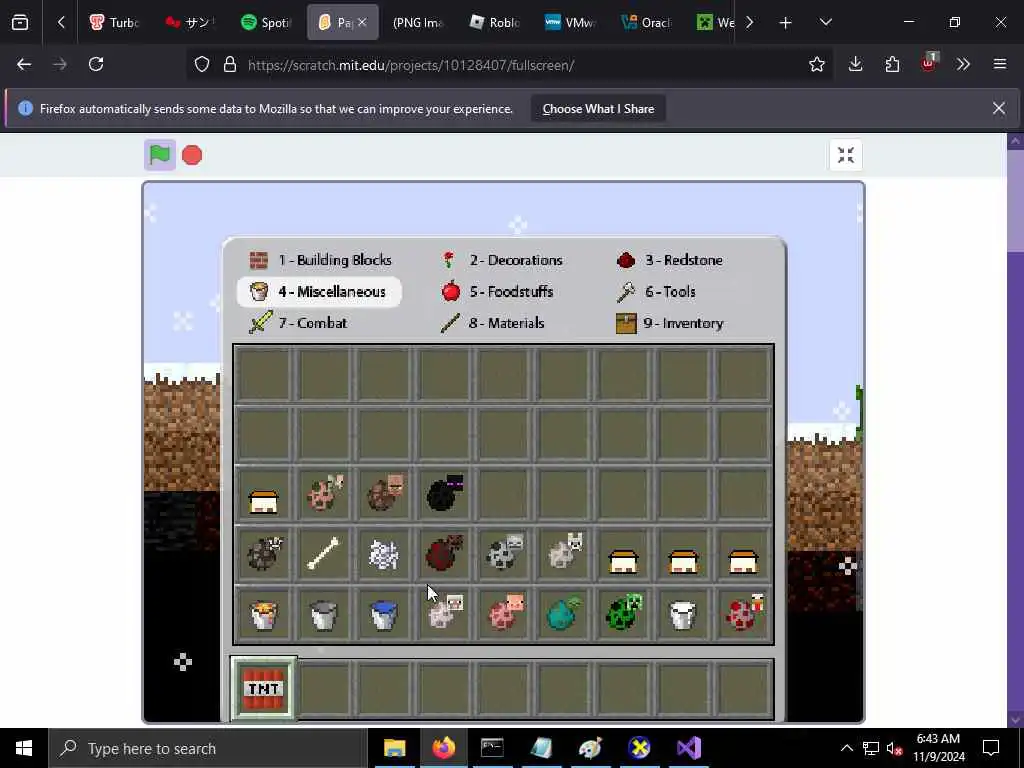Open Visual Studio from the taskbar

(689, 748)
